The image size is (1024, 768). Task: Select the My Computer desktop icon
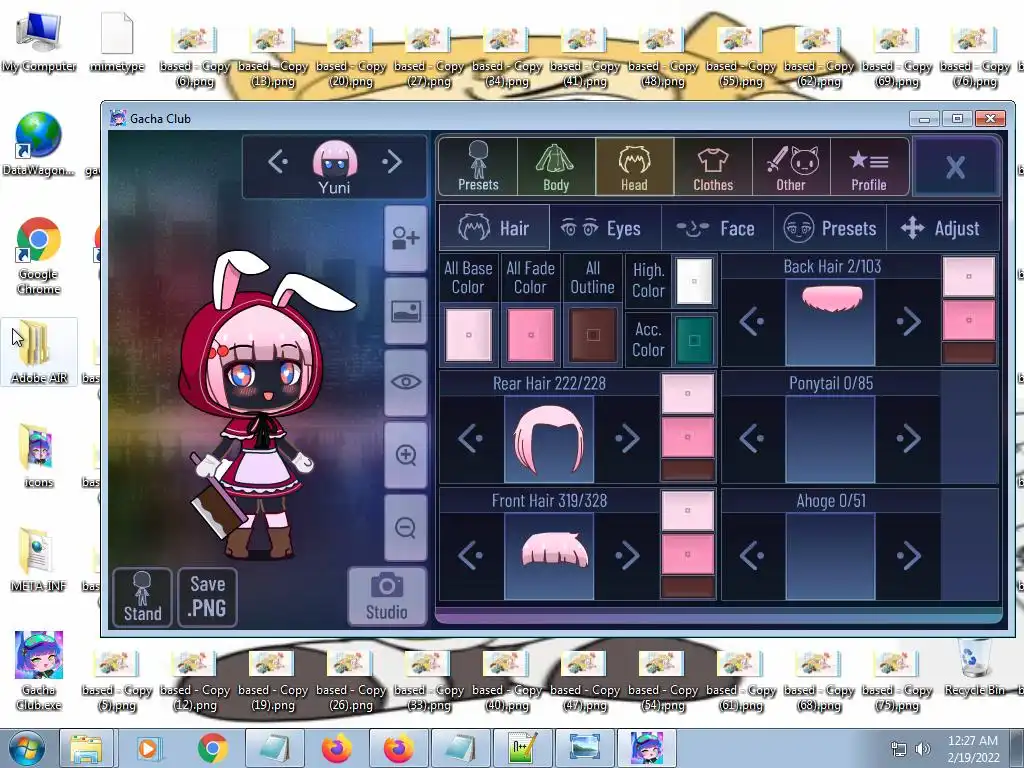click(x=39, y=42)
